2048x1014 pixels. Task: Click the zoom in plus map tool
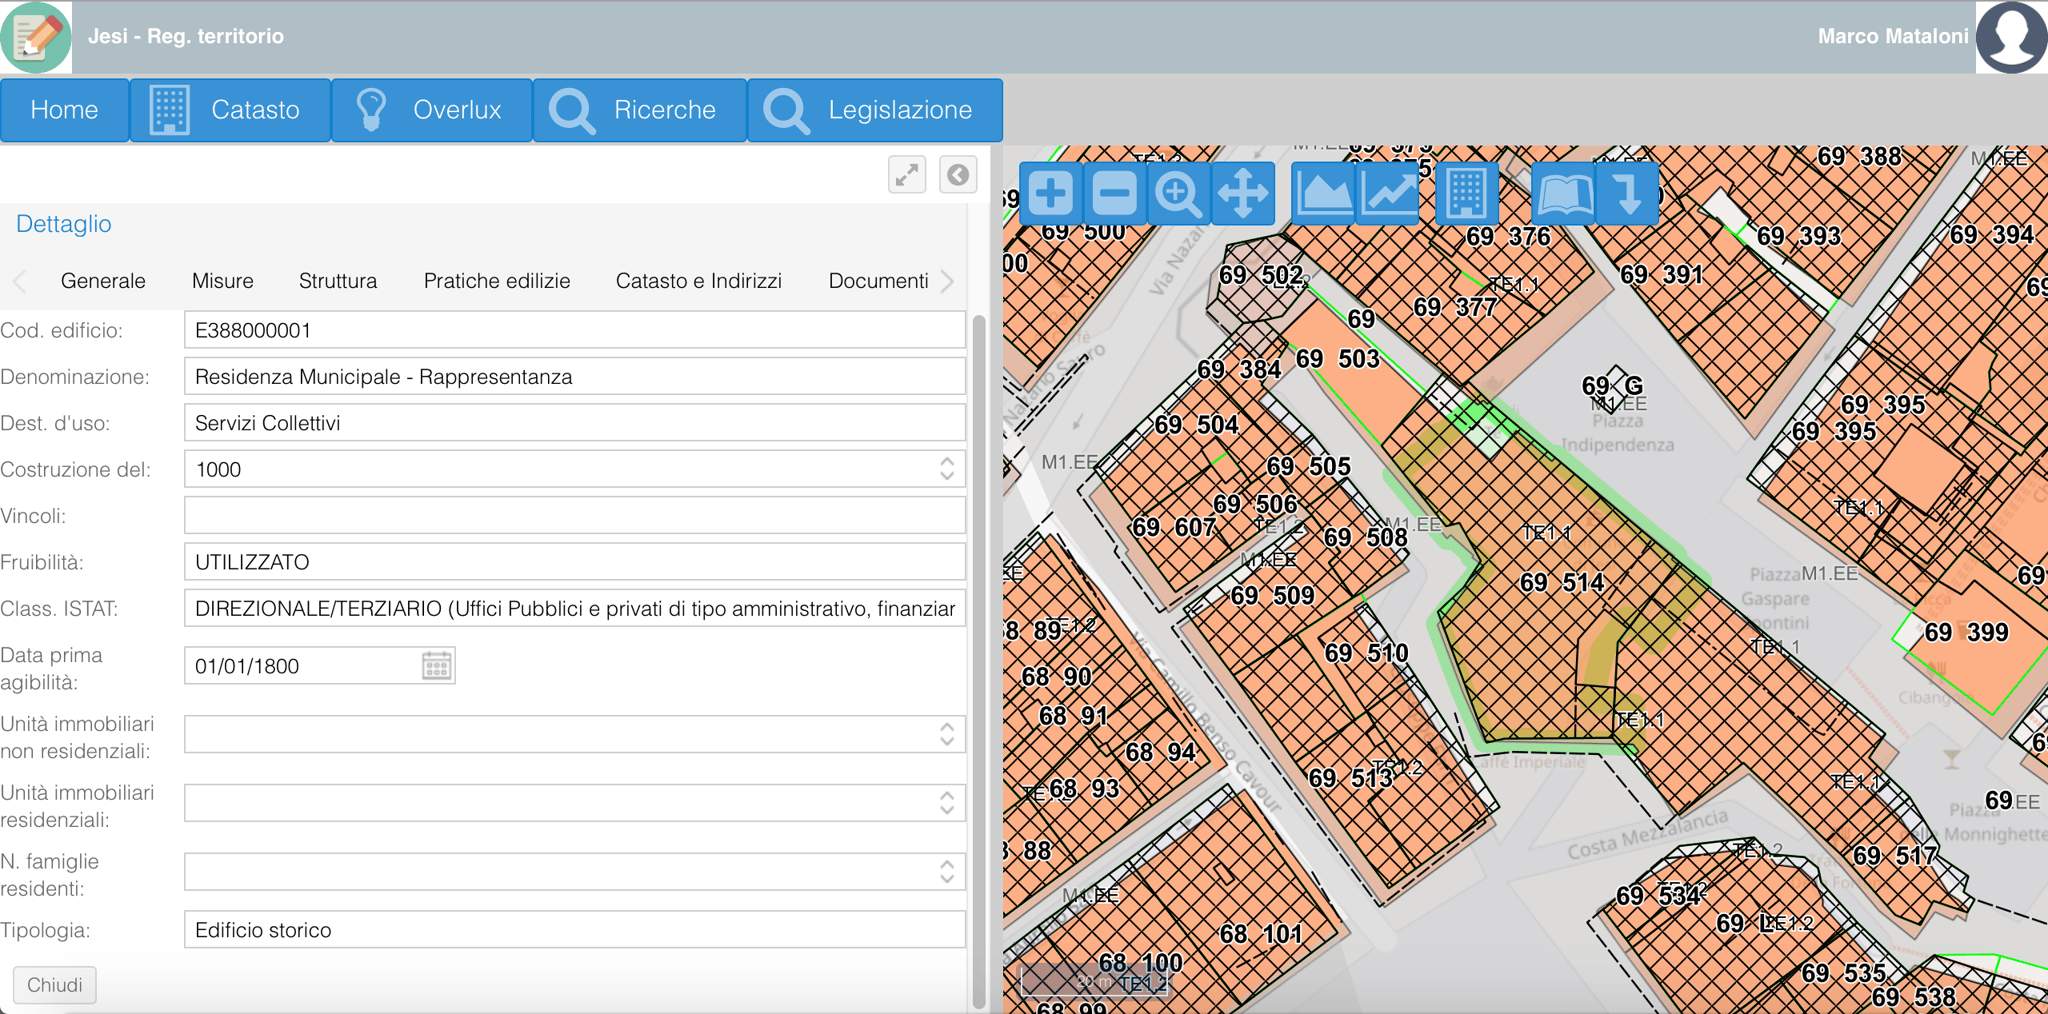coord(1050,193)
